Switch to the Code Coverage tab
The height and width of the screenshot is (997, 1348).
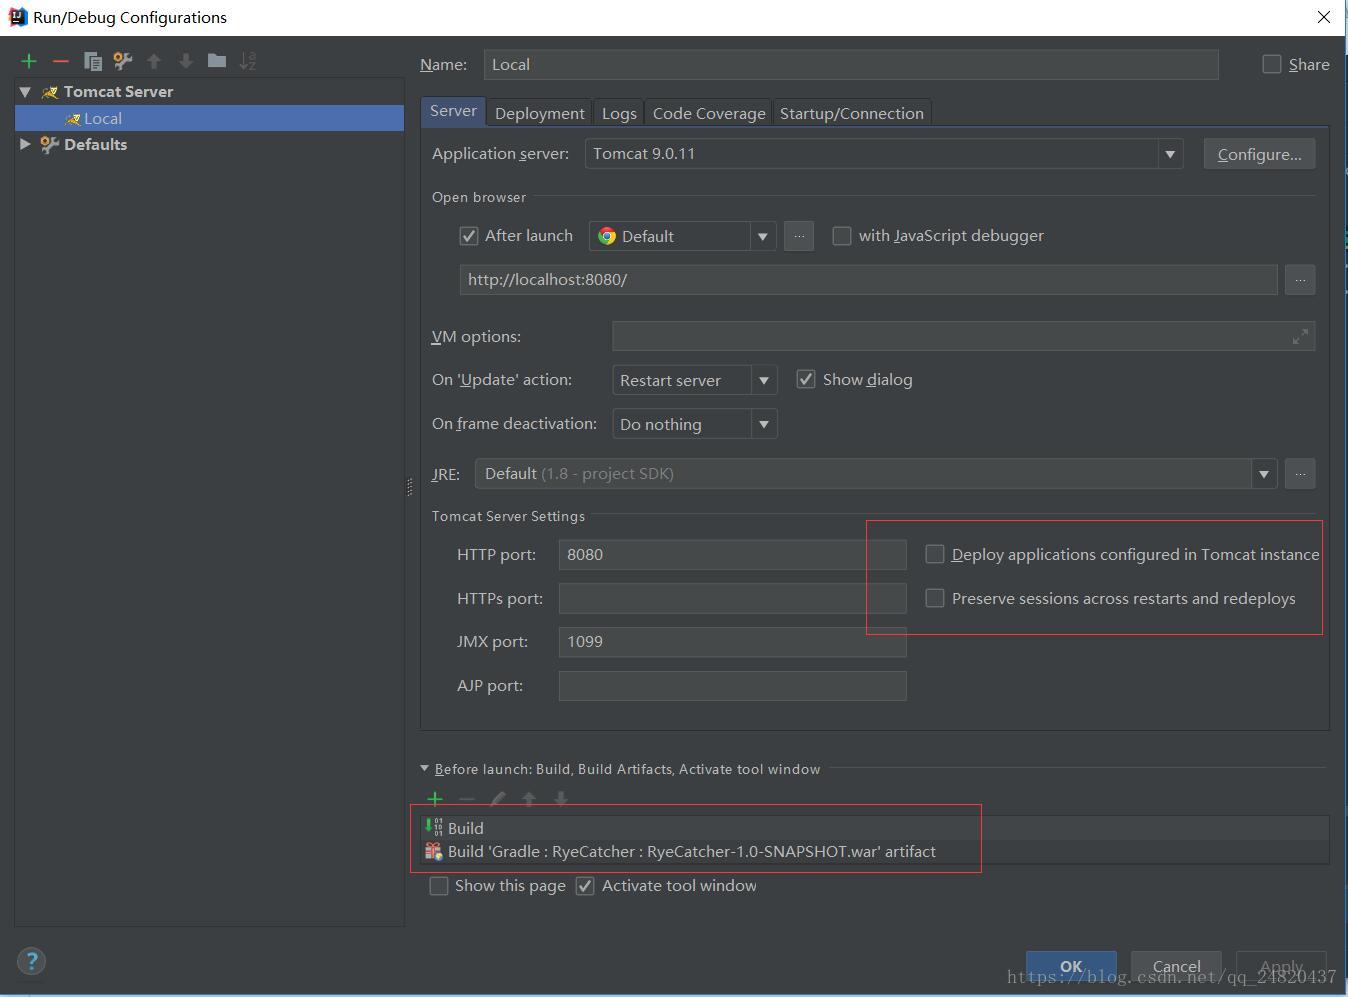(709, 113)
